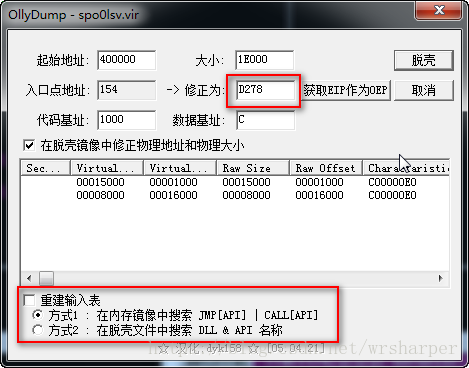Click 获取EIP作为OEP button
The width and height of the screenshot is (469, 368).
pyautogui.click(x=345, y=90)
